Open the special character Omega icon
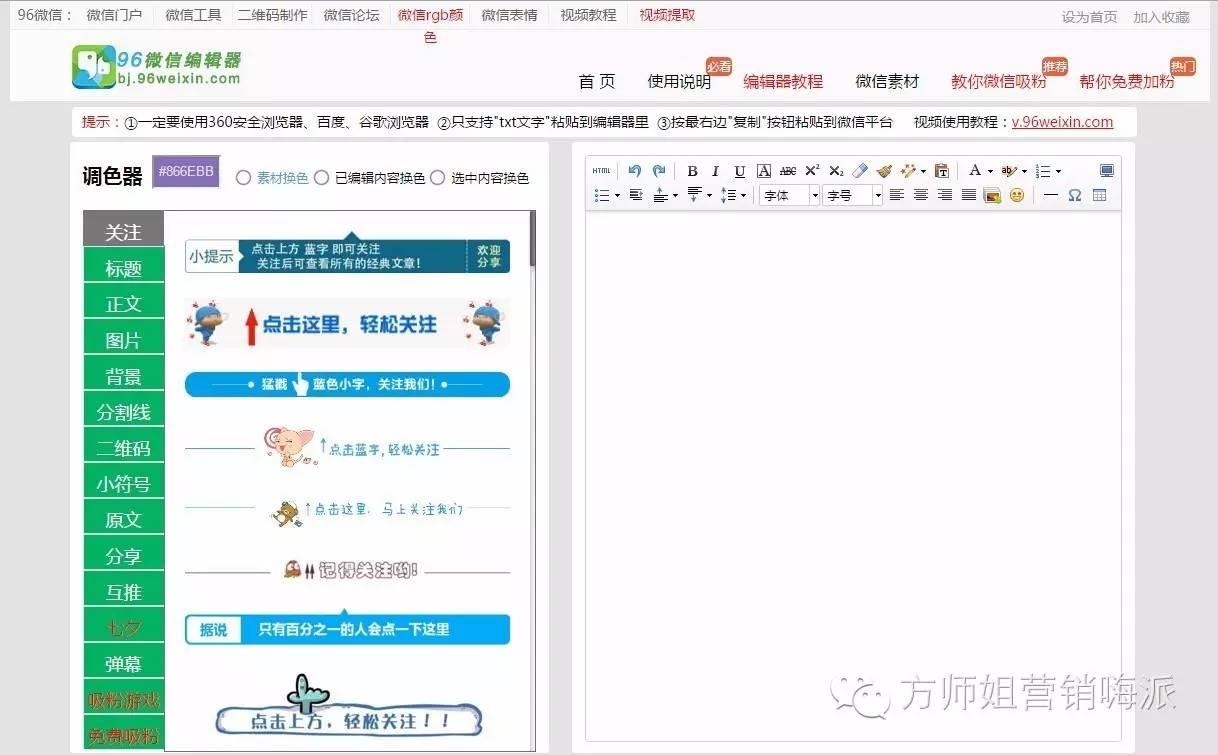1218x755 pixels. [1075, 195]
